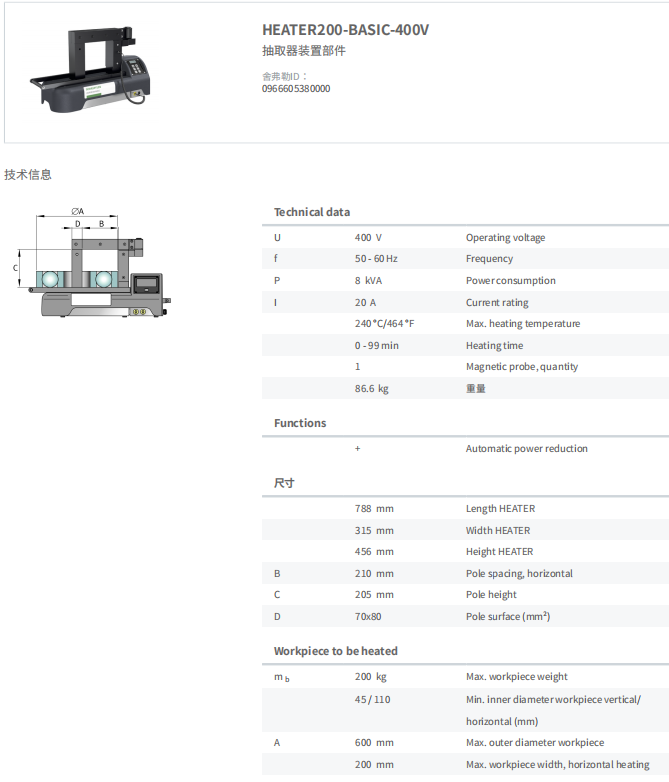The height and width of the screenshot is (782, 669).
Task: Click the Workpiece to be heated header
Action: (336, 651)
